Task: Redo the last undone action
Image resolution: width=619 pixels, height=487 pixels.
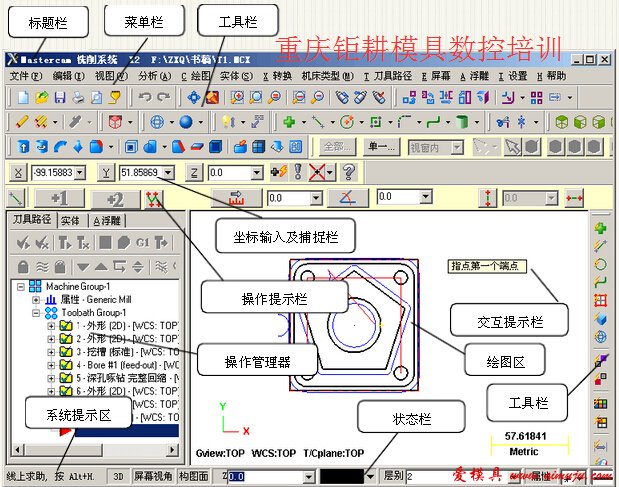Action: [x=163, y=97]
